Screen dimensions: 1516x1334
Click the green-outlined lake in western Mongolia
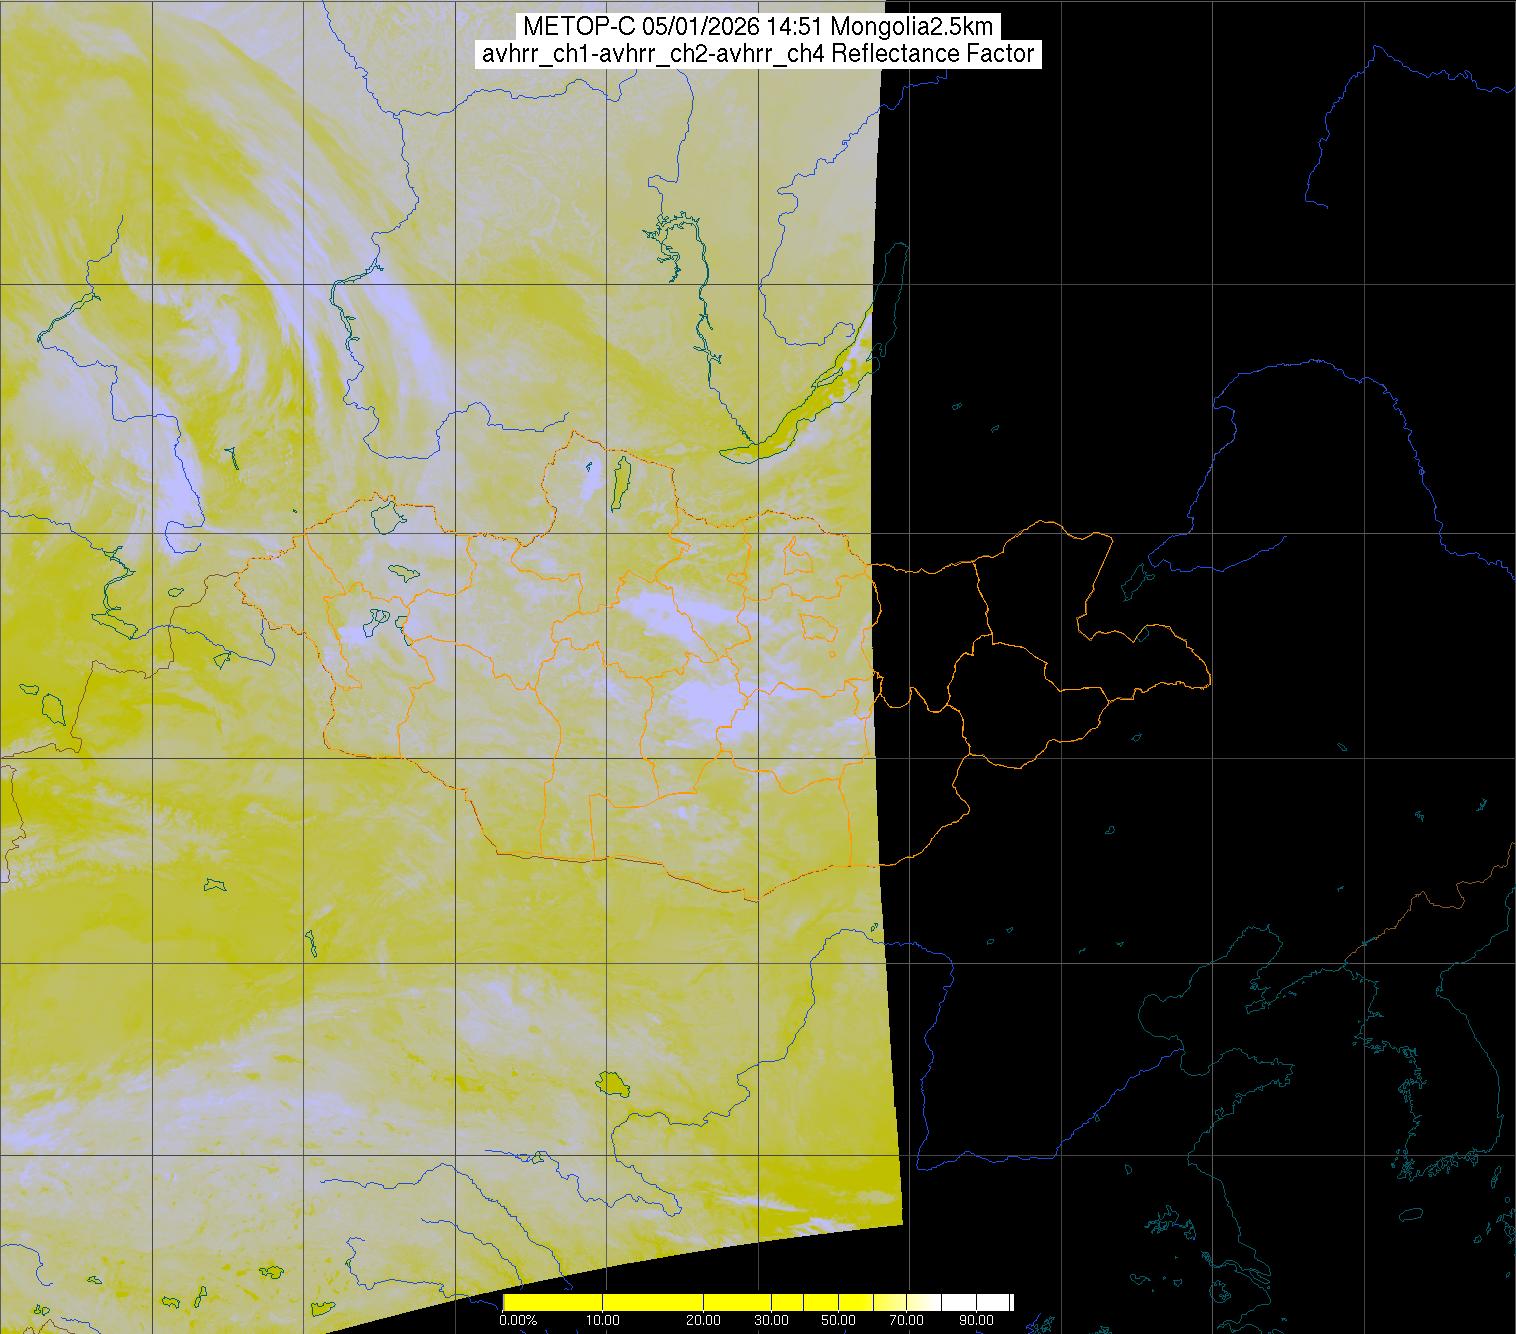point(404,572)
